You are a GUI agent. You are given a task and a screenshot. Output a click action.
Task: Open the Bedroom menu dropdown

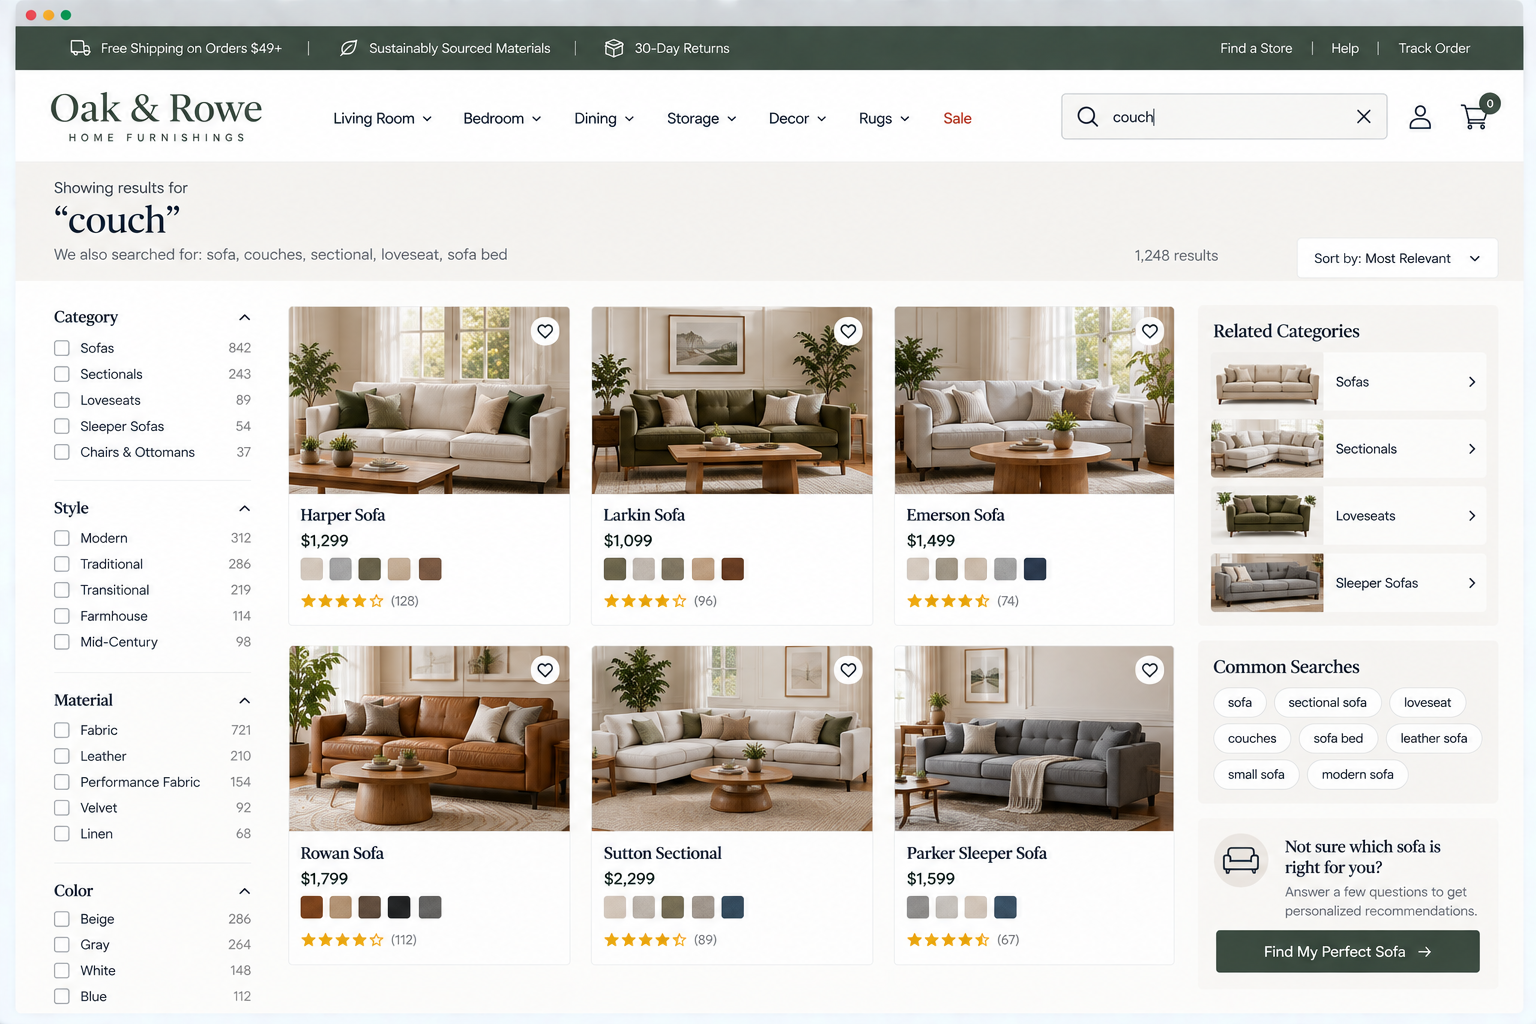click(x=502, y=118)
